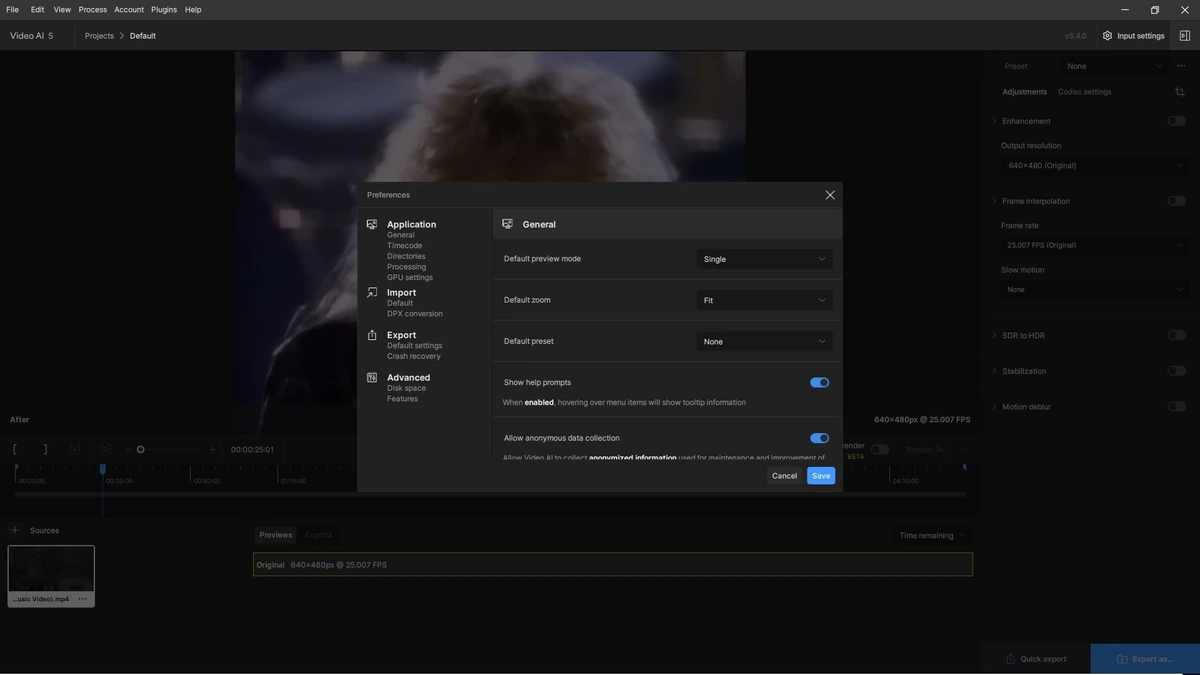1200x675 pixels.
Task: Open the Plugins menu
Action: (x=164, y=10)
